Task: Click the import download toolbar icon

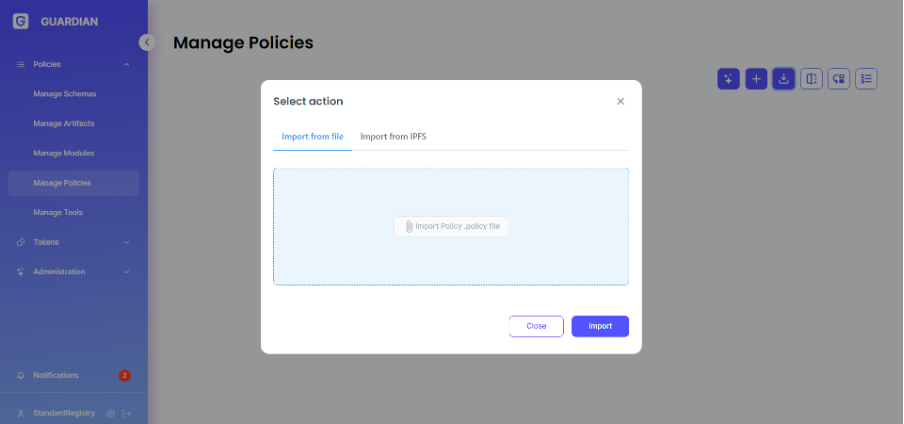Action: coord(784,79)
